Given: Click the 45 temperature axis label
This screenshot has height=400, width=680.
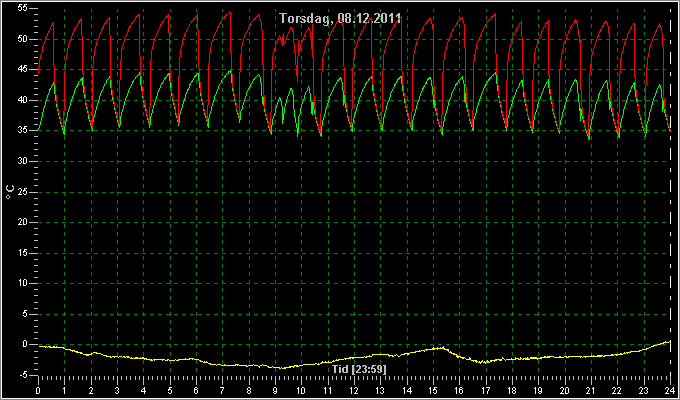Looking at the screenshot, I should [23, 70].
